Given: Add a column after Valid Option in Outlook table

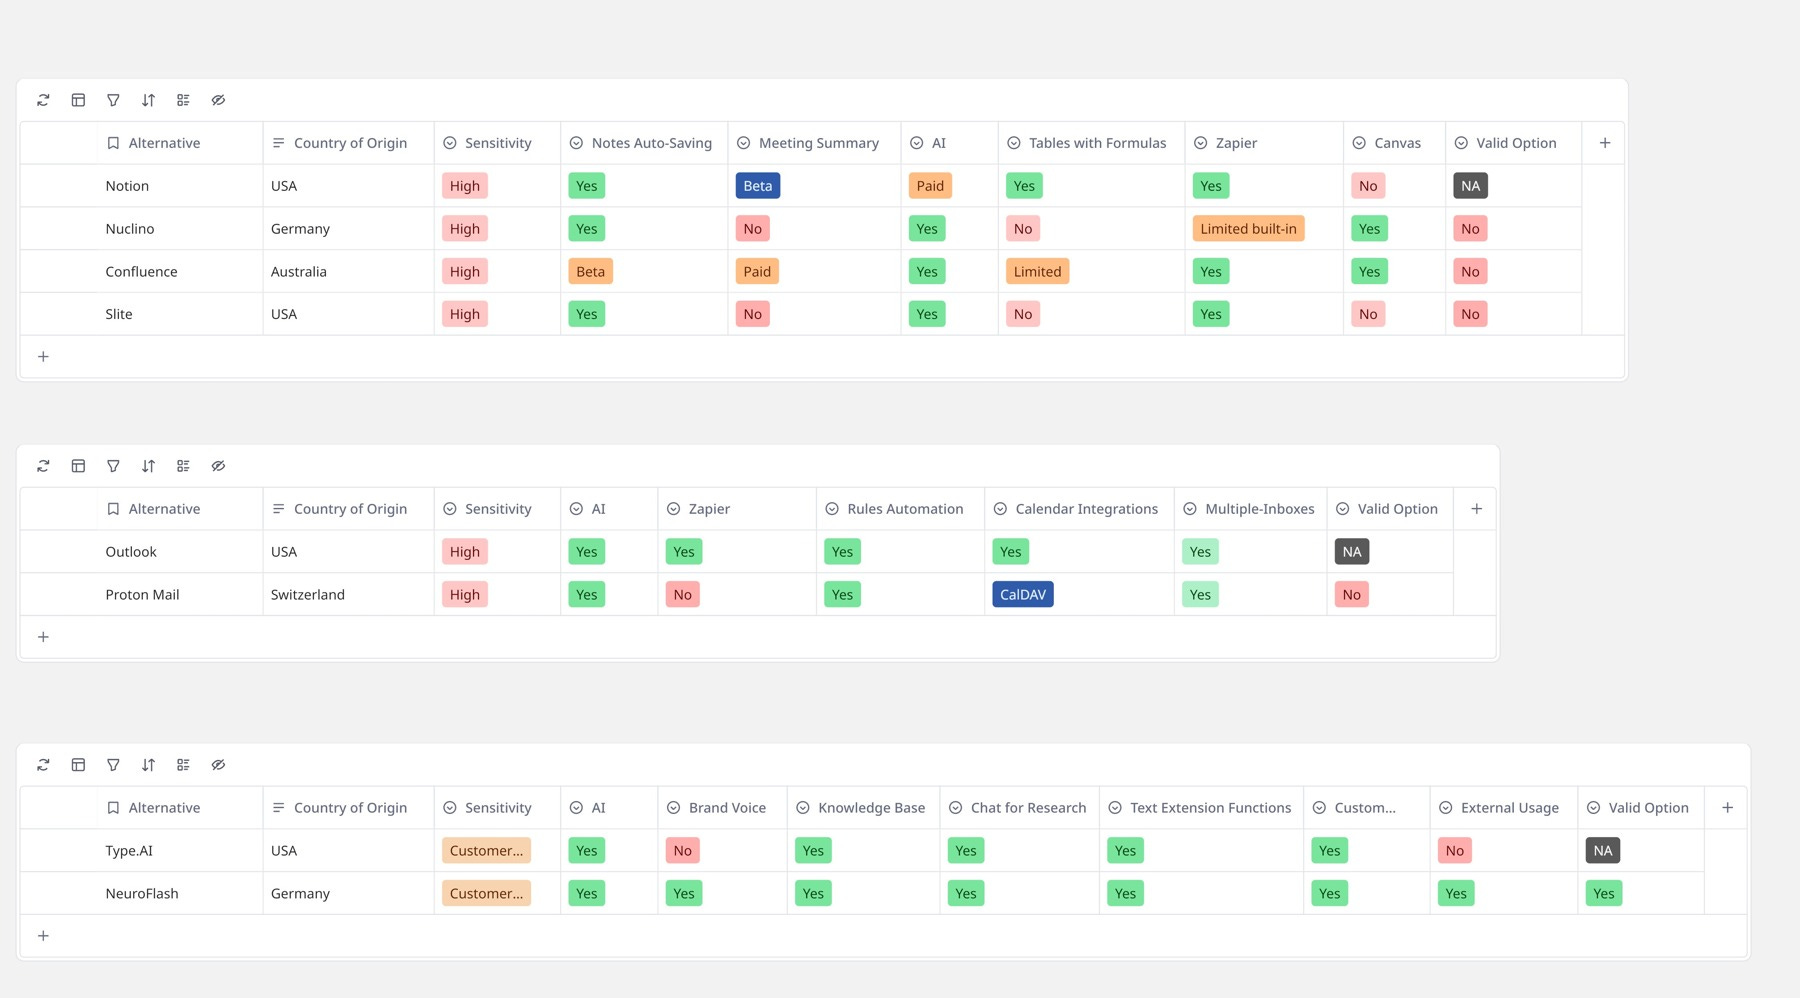Looking at the screenshot, I should pyautogui.click(x=1476, y=509).
